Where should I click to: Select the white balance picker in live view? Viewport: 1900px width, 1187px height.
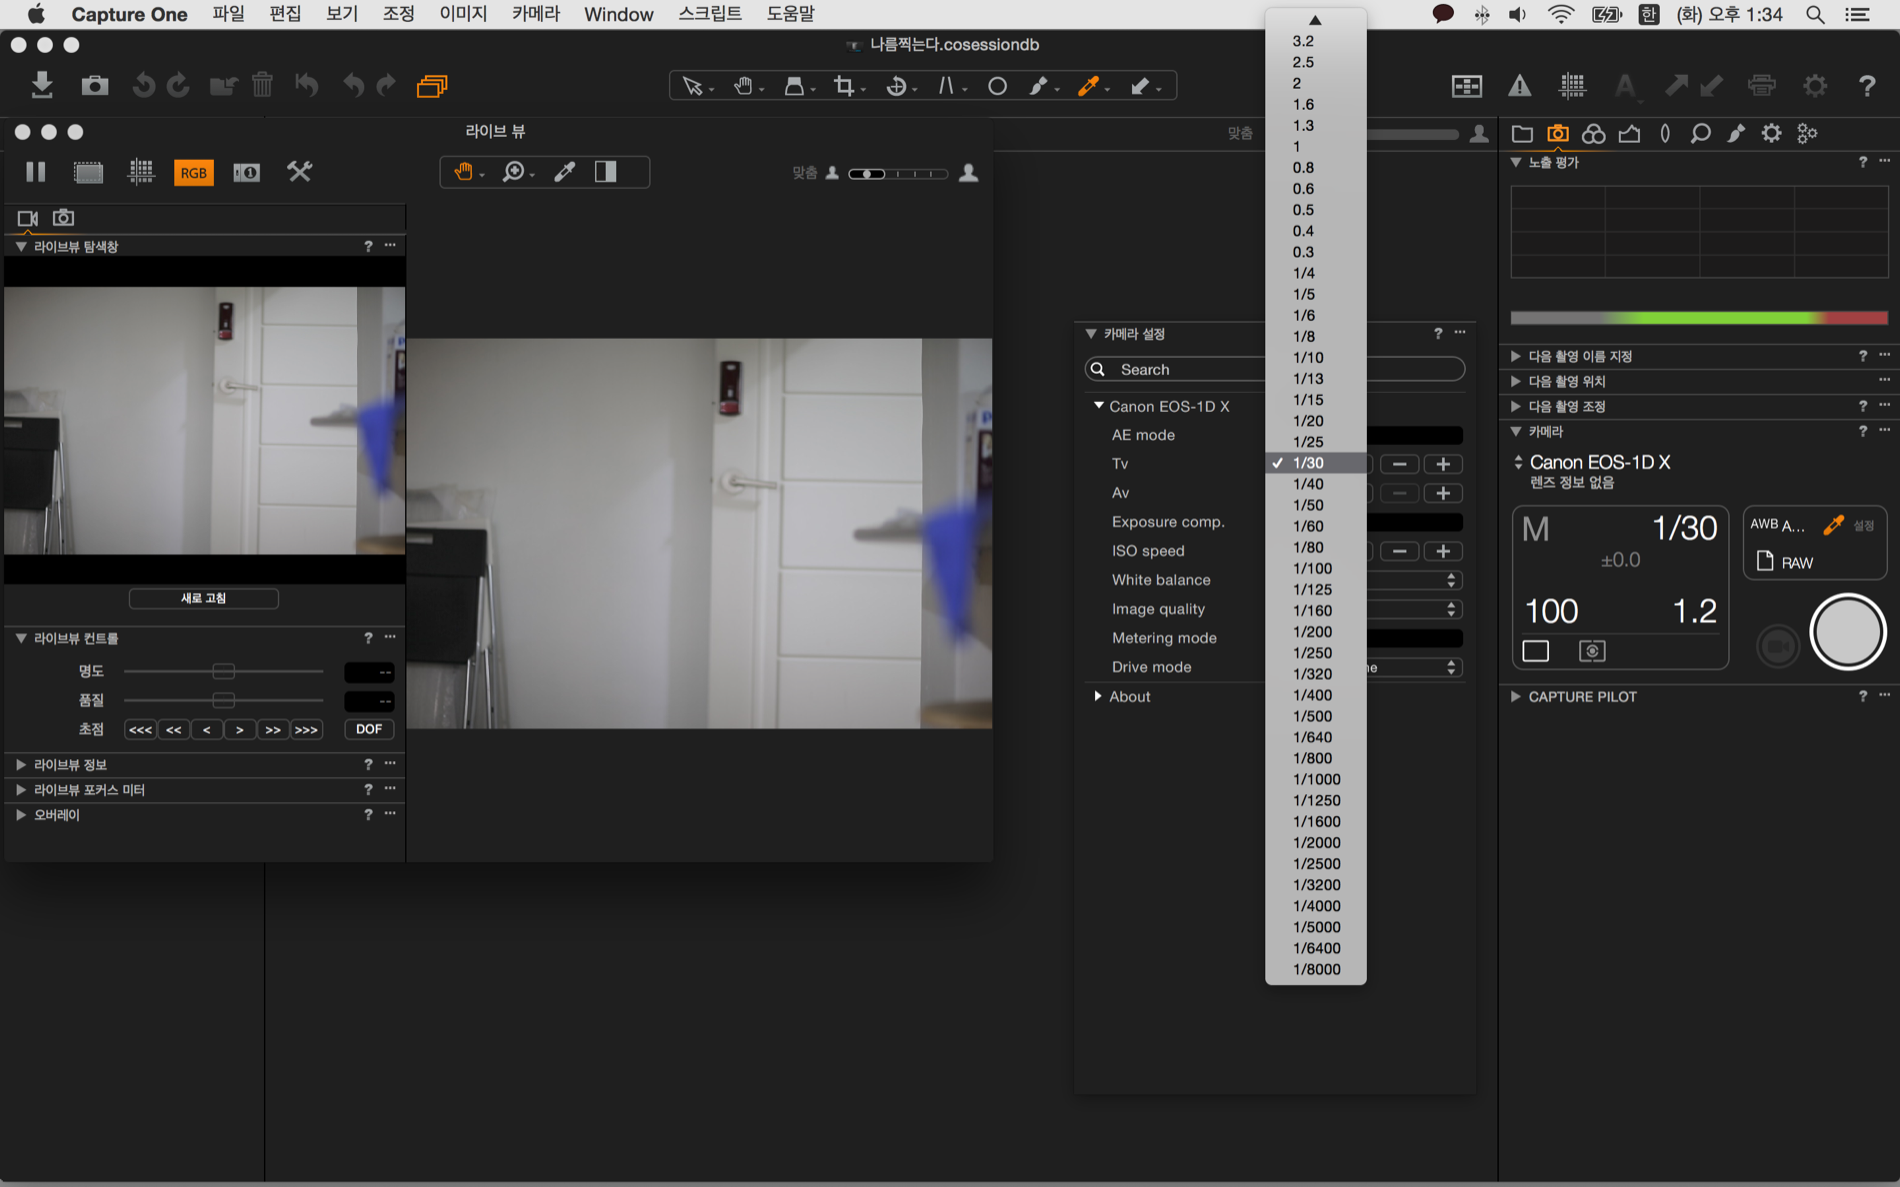565,172
